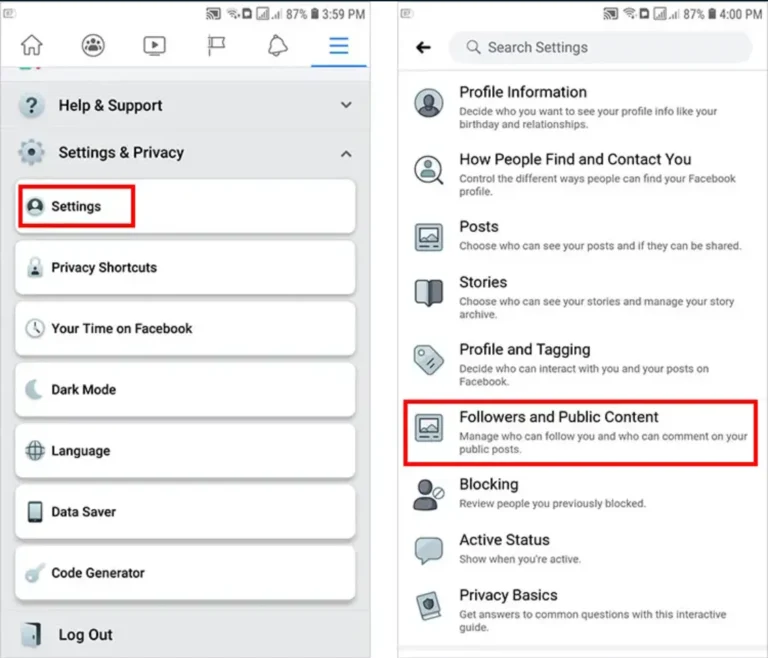
Task: Tap 'Review people you previously blocked.' text
Action: coord(552,504)
